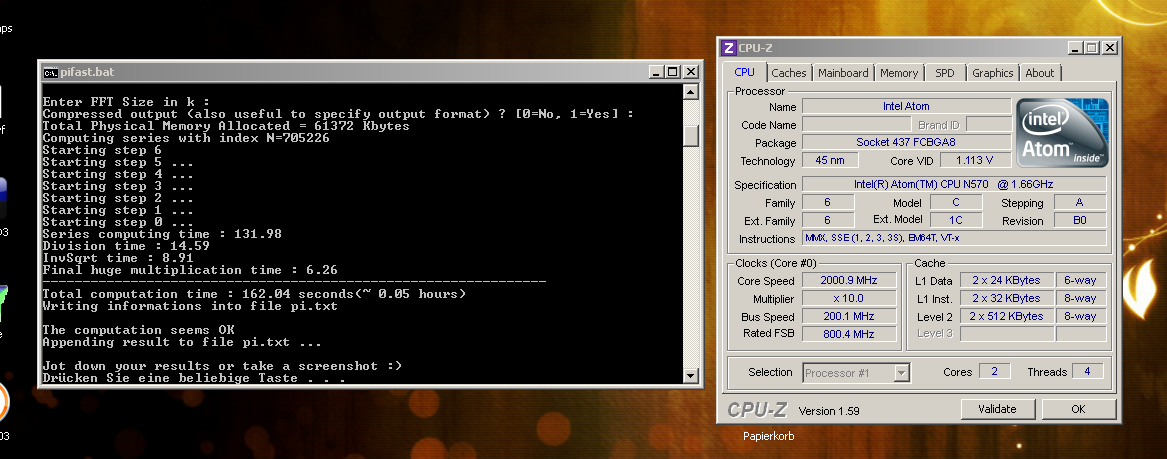The width and height of the screenshot is (1167, 459).
Task: Click the empty Code Name field
Action: pos(857,124)
